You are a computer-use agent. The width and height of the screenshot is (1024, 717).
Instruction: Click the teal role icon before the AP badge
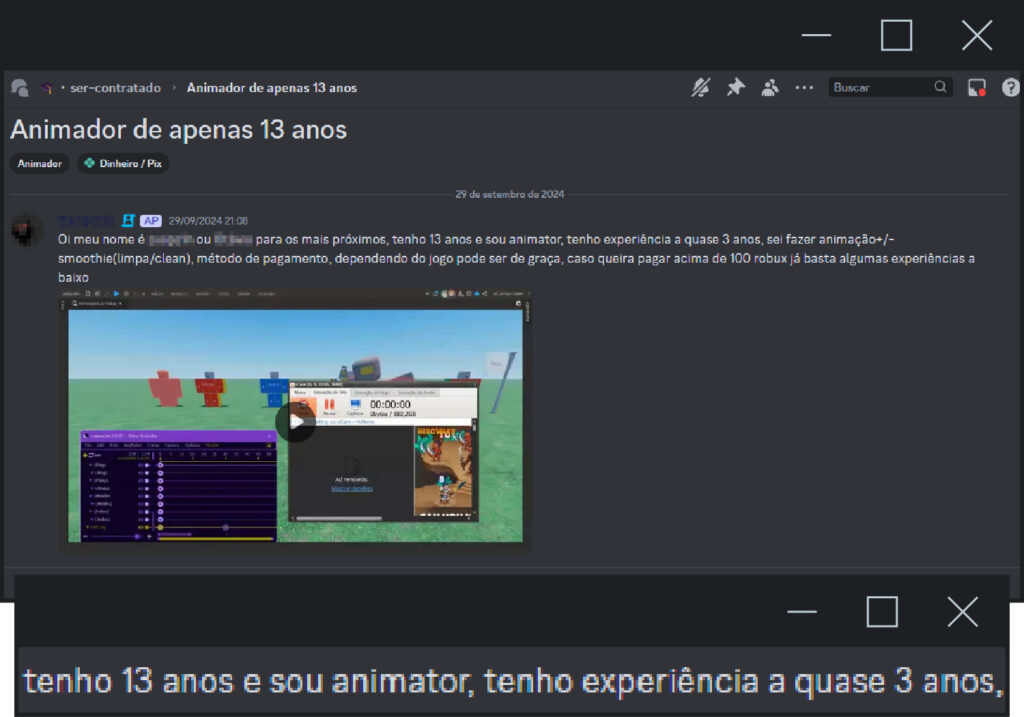click(x=128, y=221)
